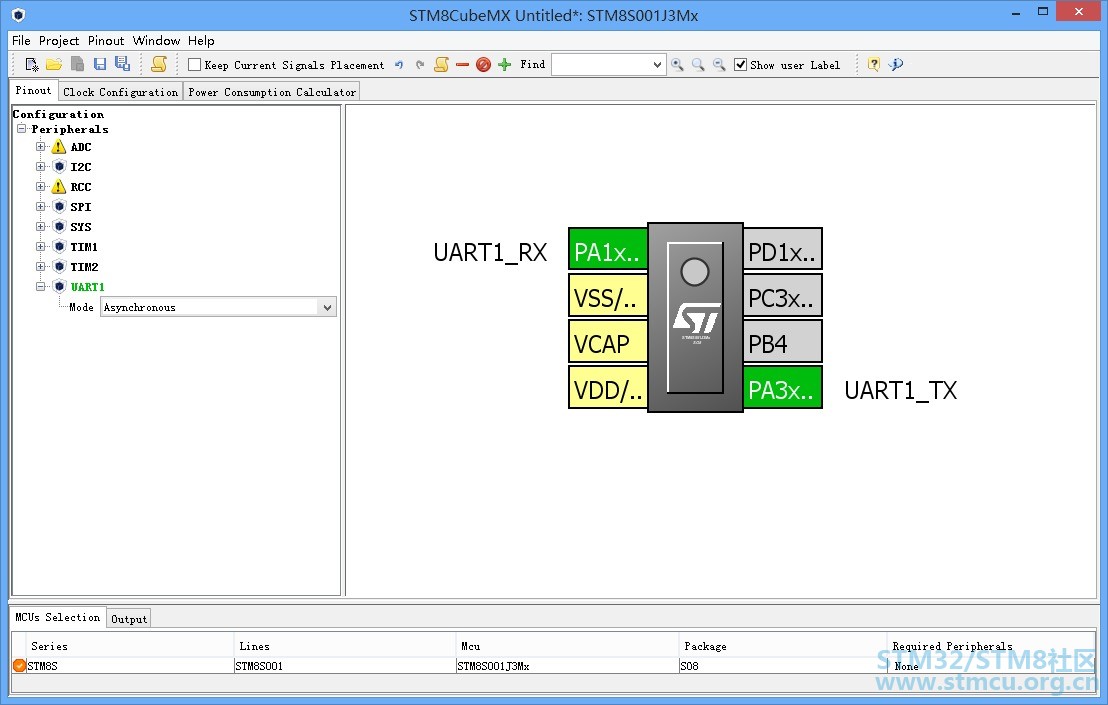Undo the last pinout change
Image resolution: width=1108 pixels, height=705 pixels.
(399, 65)
